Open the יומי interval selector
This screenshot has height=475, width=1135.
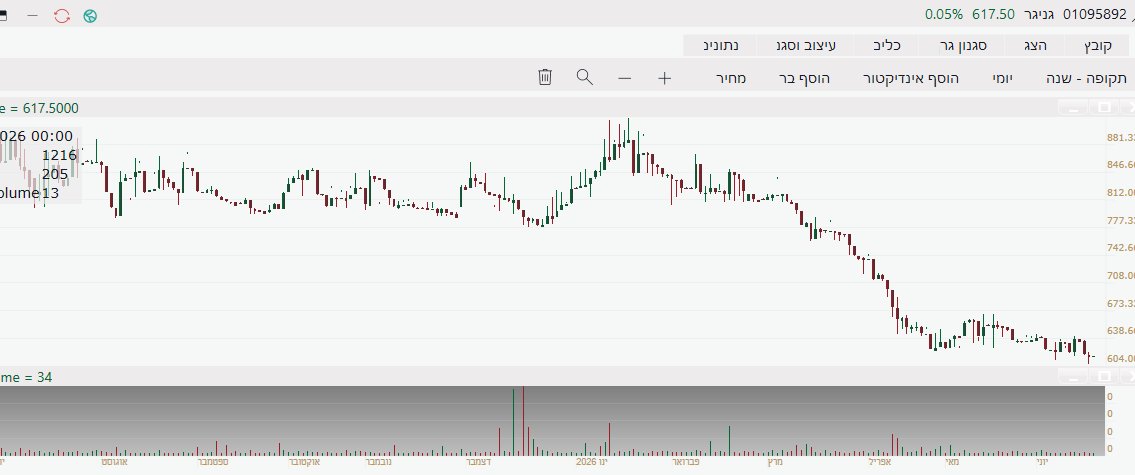pos(1003,78)
